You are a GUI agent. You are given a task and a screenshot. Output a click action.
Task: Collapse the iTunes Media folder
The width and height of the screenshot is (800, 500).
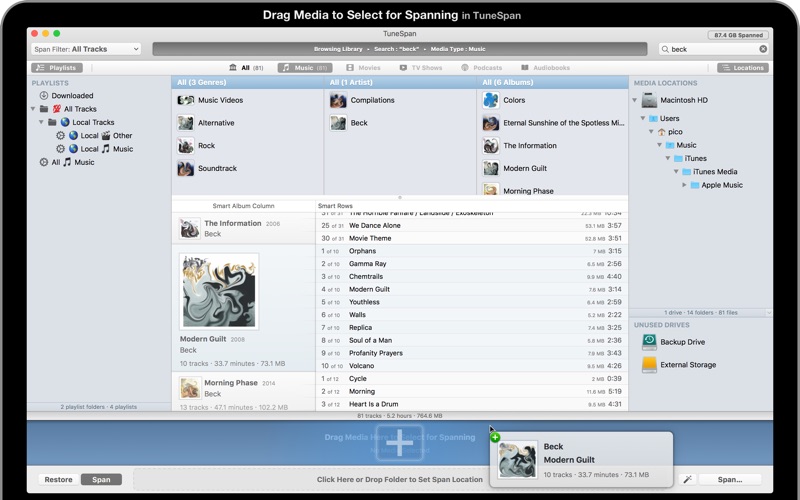(676, 171)
